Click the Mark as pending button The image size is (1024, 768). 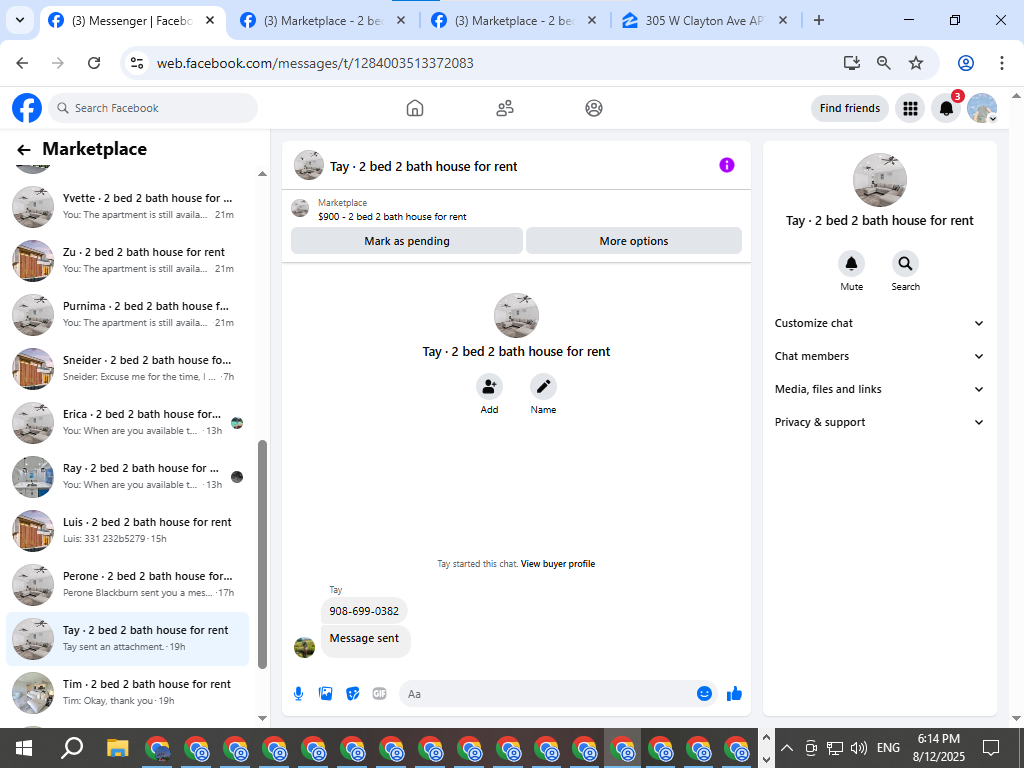[407, 241]
